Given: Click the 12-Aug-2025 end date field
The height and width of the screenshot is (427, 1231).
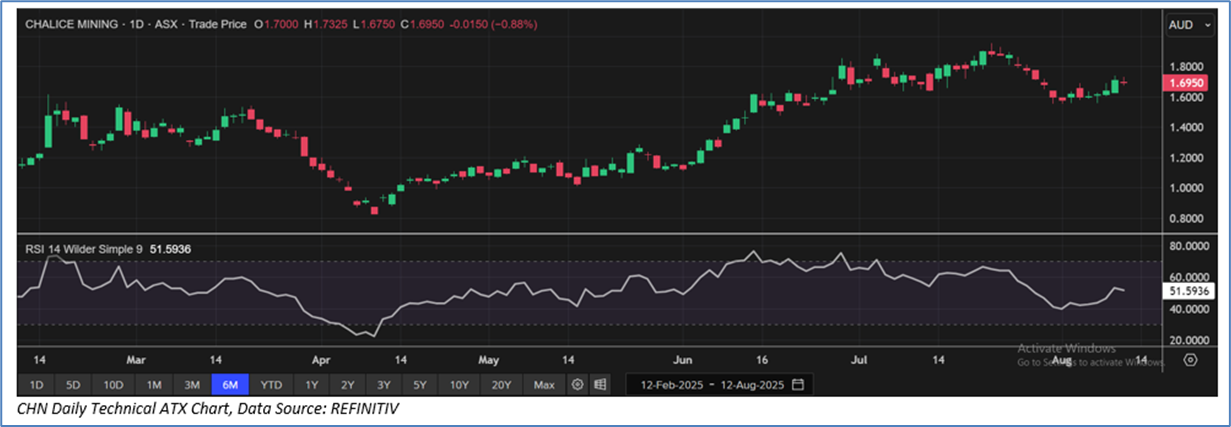Looking at the screenshot, I should [x=749, y=385].
